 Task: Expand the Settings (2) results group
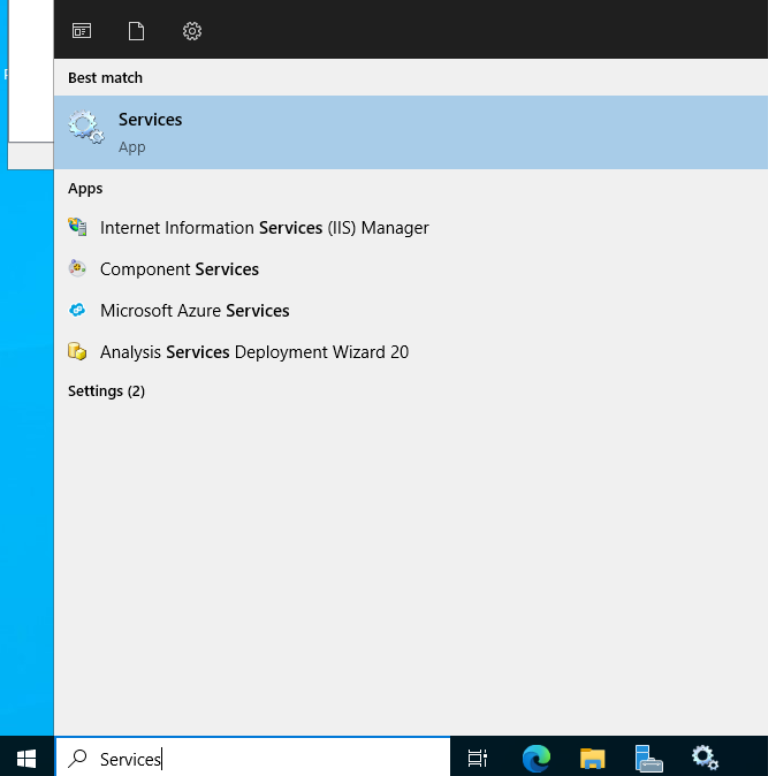coord(106,391)
